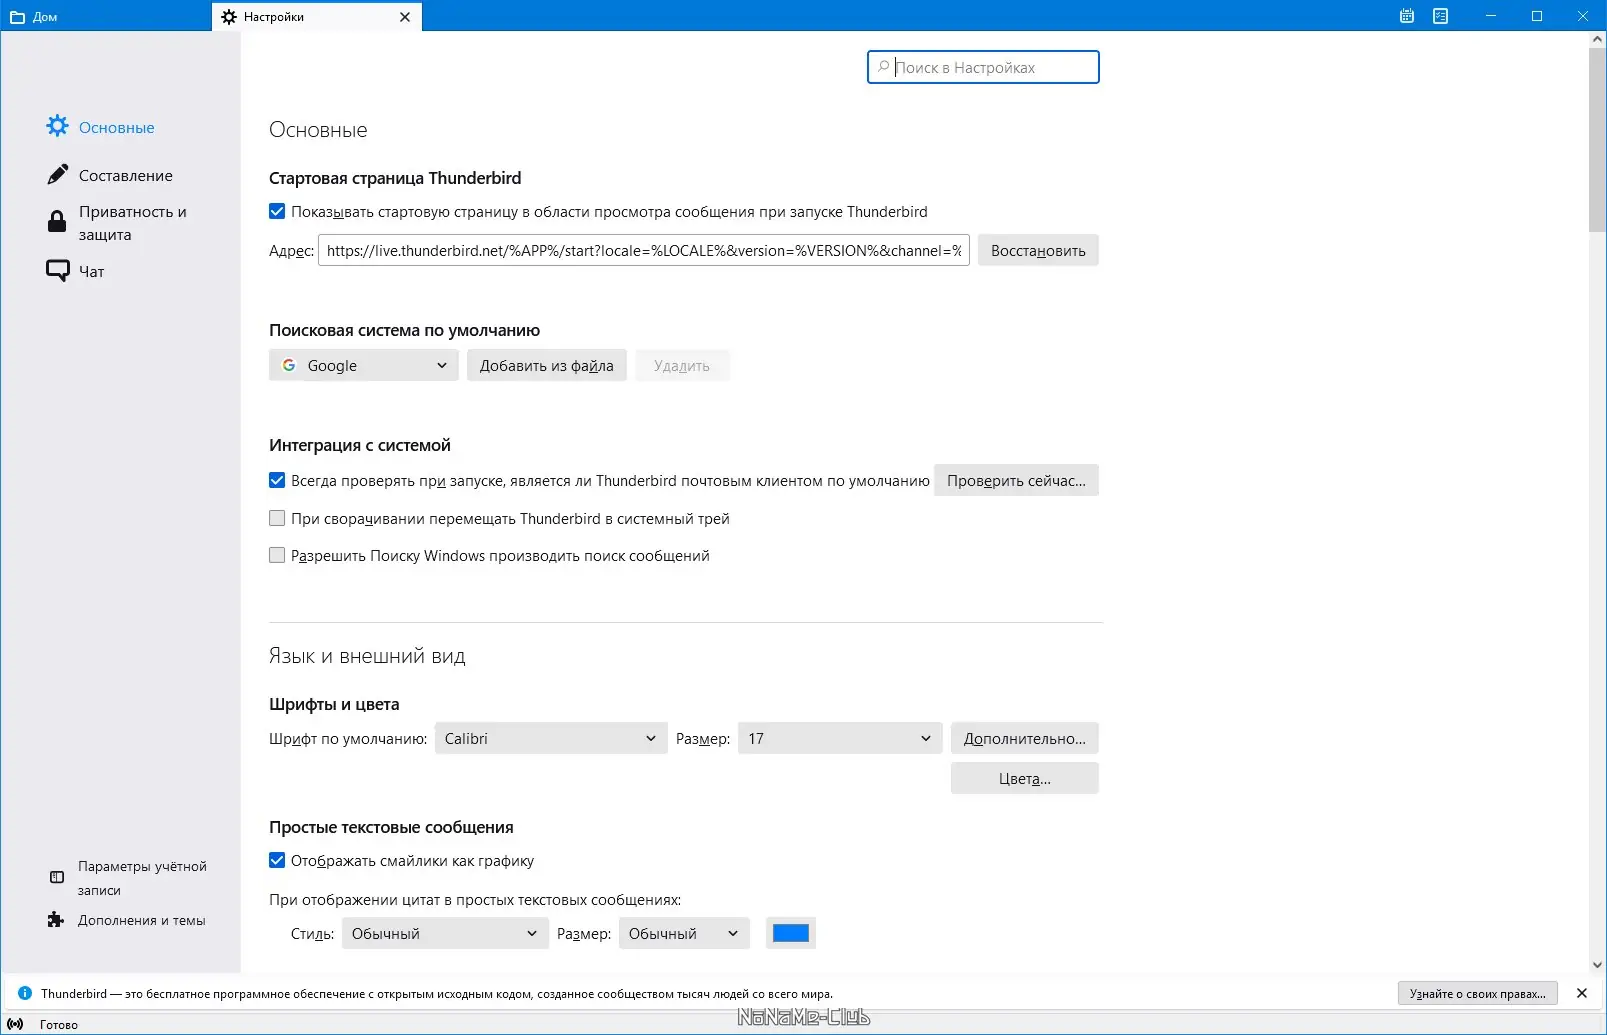Click the Поисковая система по умолчанию heading
Viewport: 1607px width, 1035px height.
point(404,330)
